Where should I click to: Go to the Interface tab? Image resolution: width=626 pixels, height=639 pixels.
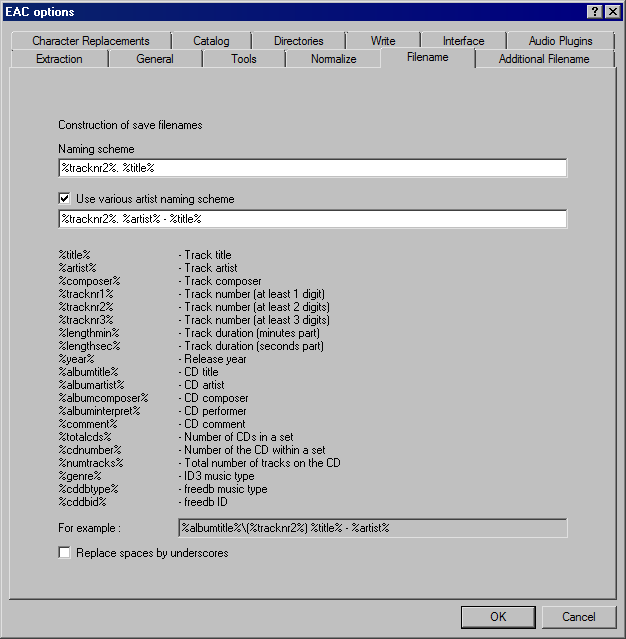[x=463, y=41]
